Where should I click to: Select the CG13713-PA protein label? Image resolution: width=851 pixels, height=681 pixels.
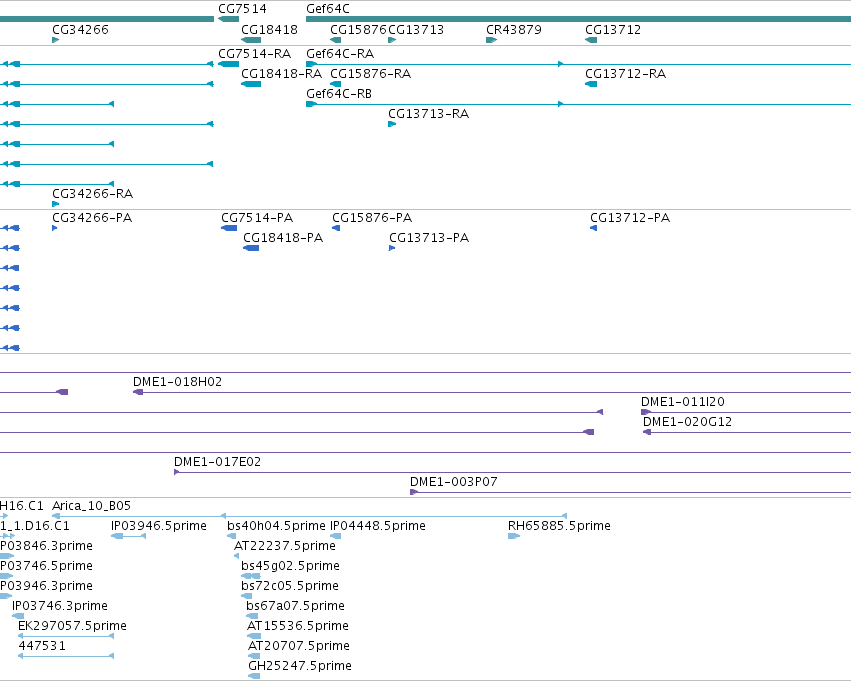(x=429, y=238)
